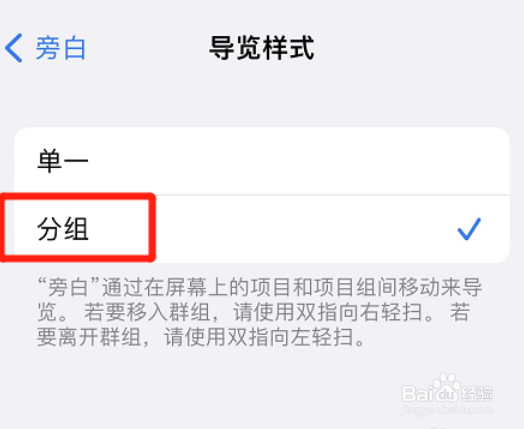Go back to the 旁白 settings page

pos(45,48)
